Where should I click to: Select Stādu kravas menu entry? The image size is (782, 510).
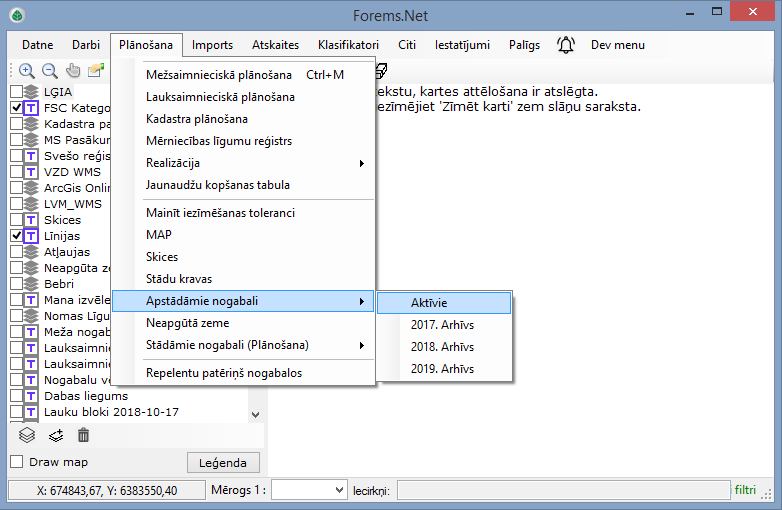(243, 279)
